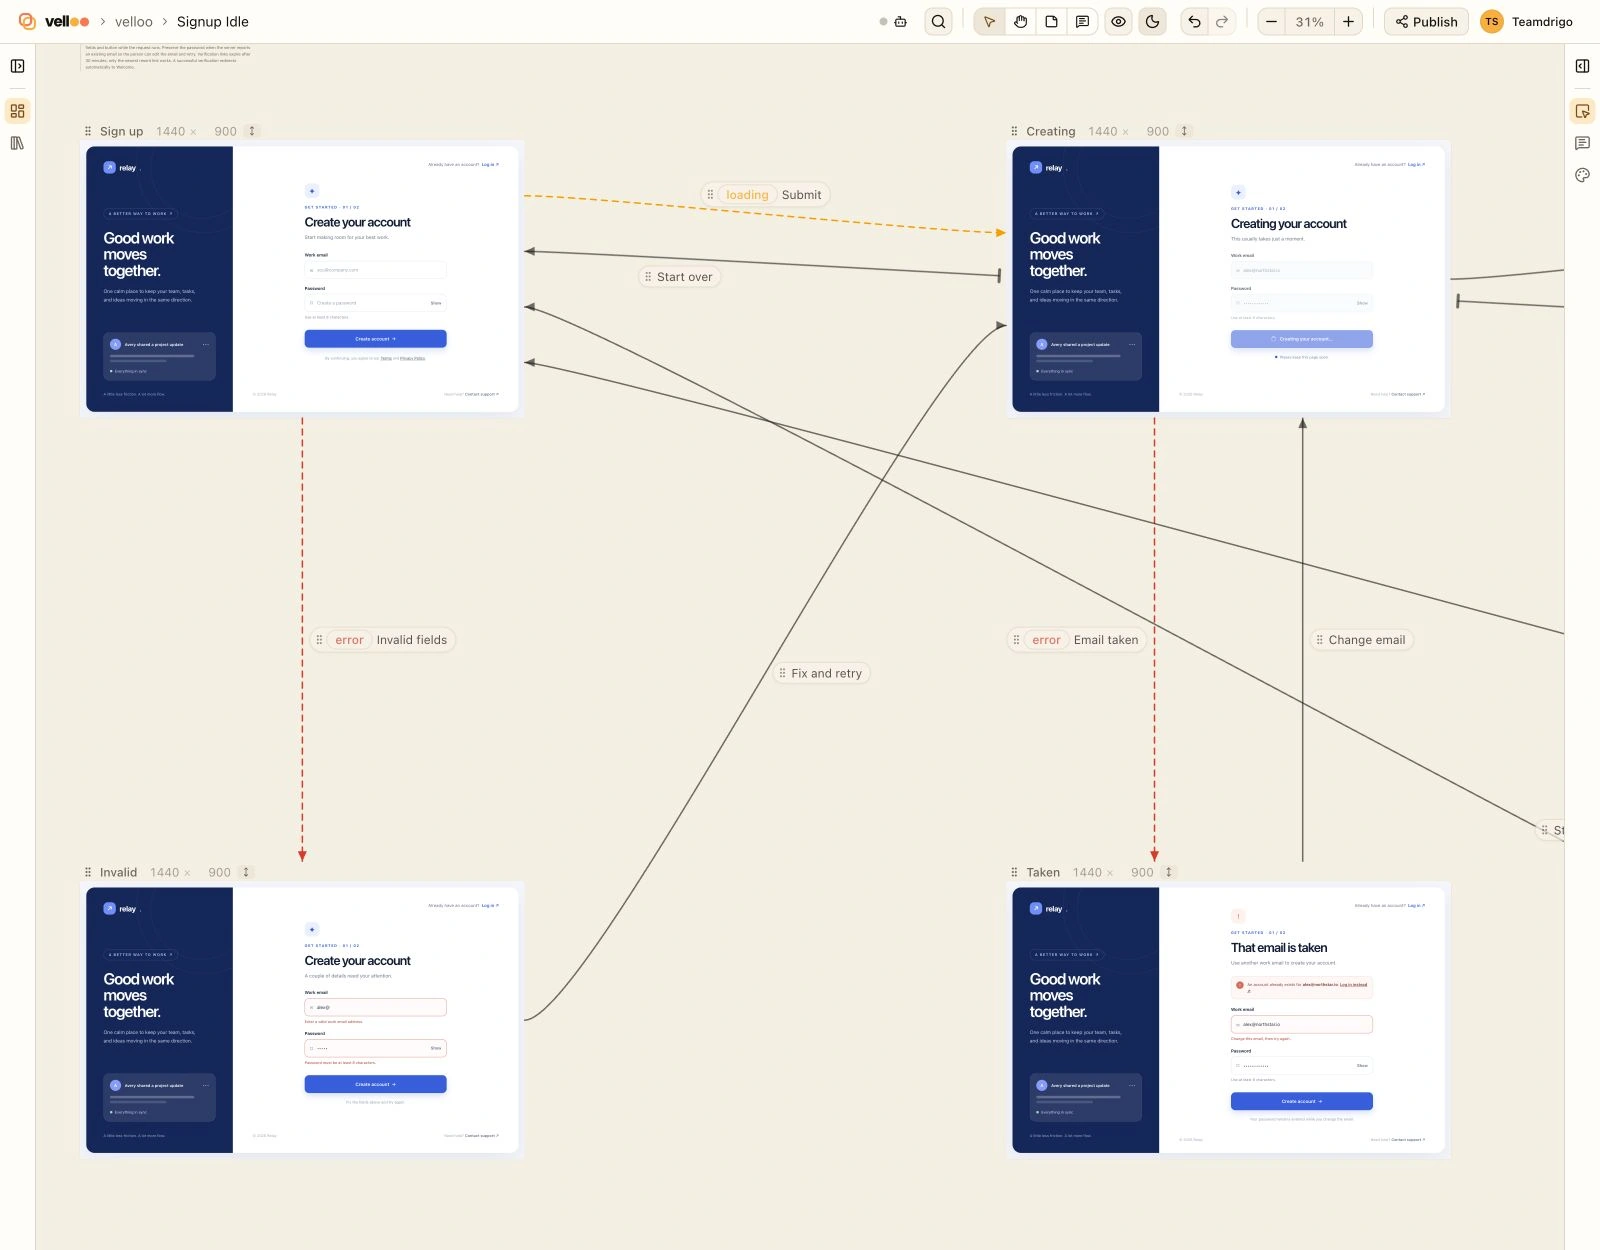
Task: Open the Teamdrigo account menu
Action: (1527, 22)
